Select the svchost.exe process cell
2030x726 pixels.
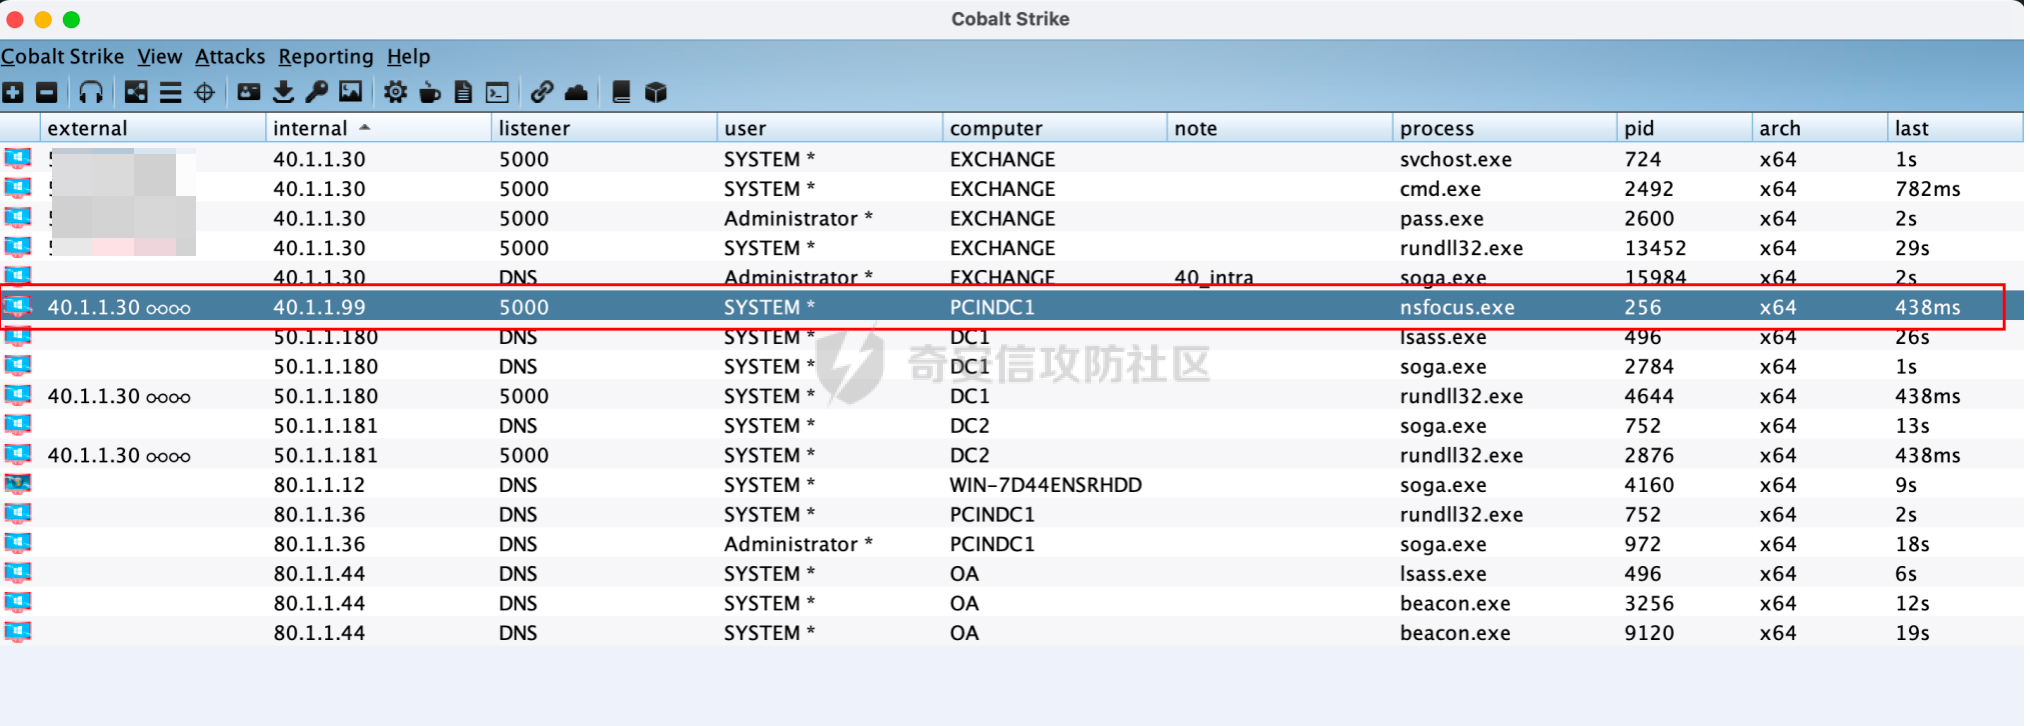1455,159
